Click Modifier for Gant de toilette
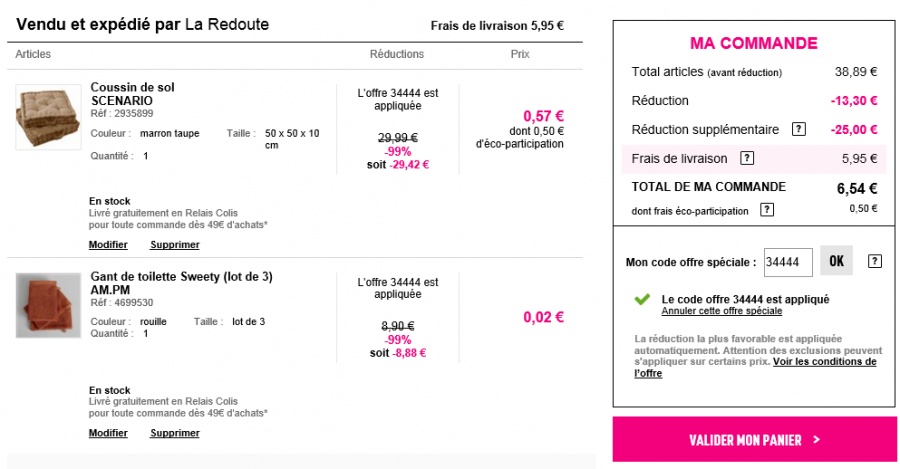Viewport: 900px width, 469px height. 108,433
